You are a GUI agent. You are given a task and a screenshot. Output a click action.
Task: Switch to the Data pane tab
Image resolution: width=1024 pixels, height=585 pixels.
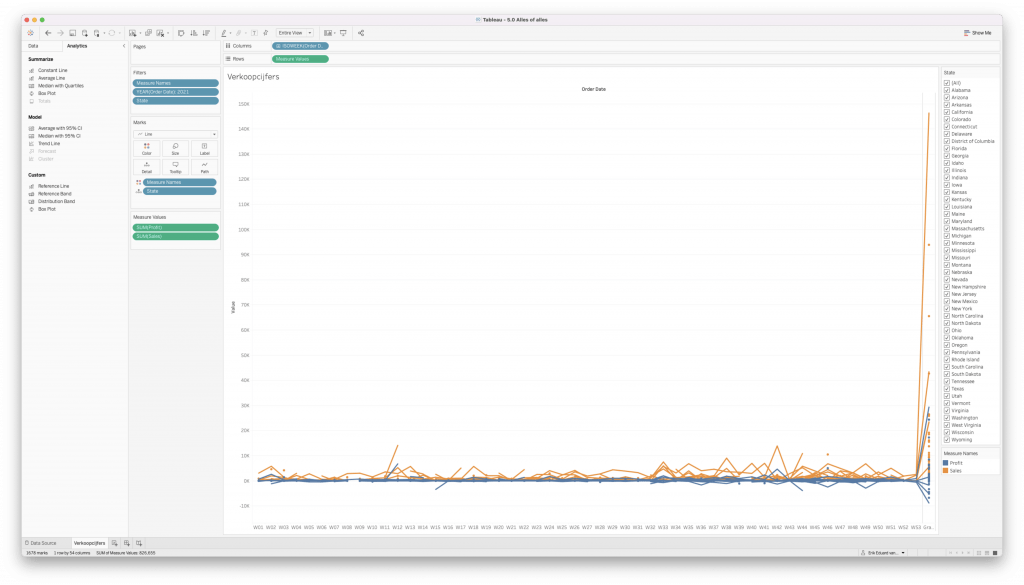(x=34, y=46)
